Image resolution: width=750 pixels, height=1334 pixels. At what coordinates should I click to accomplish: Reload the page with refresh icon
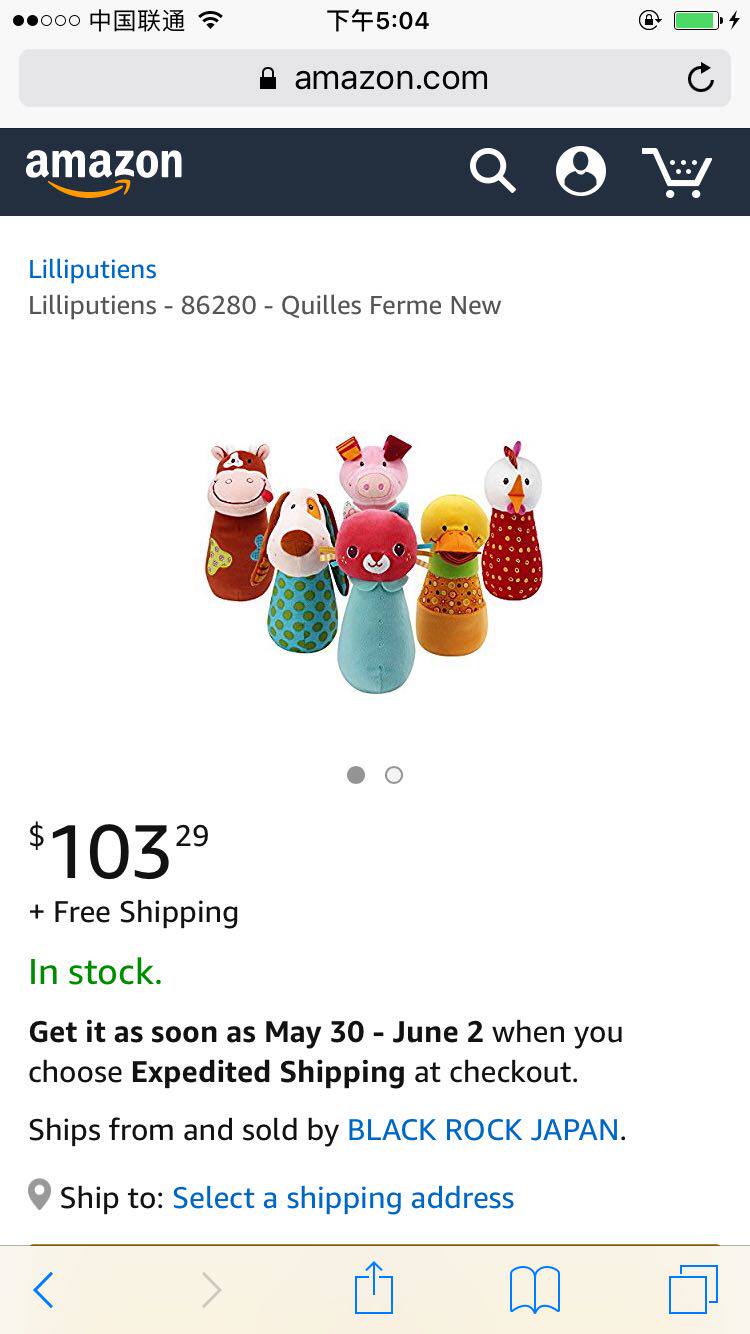(x=701, y=78)
